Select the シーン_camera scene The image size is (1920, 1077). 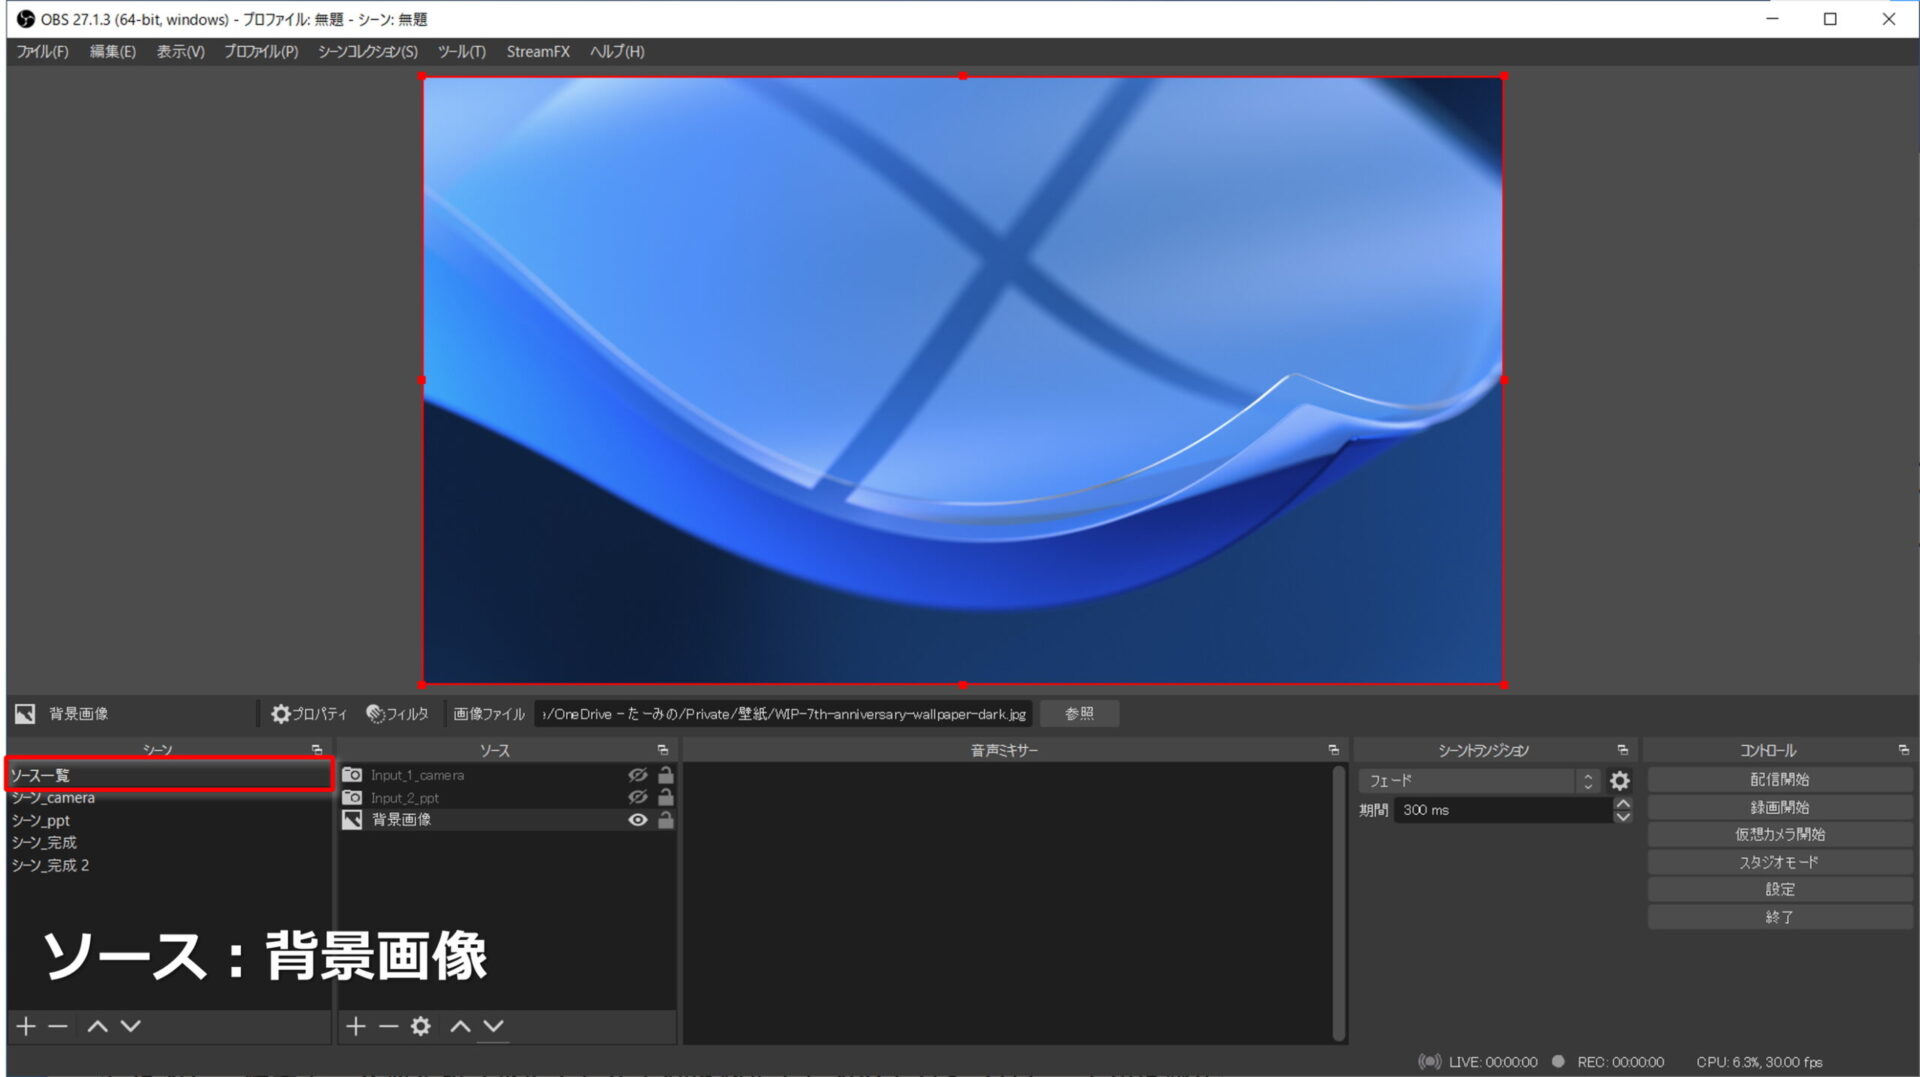169,798
